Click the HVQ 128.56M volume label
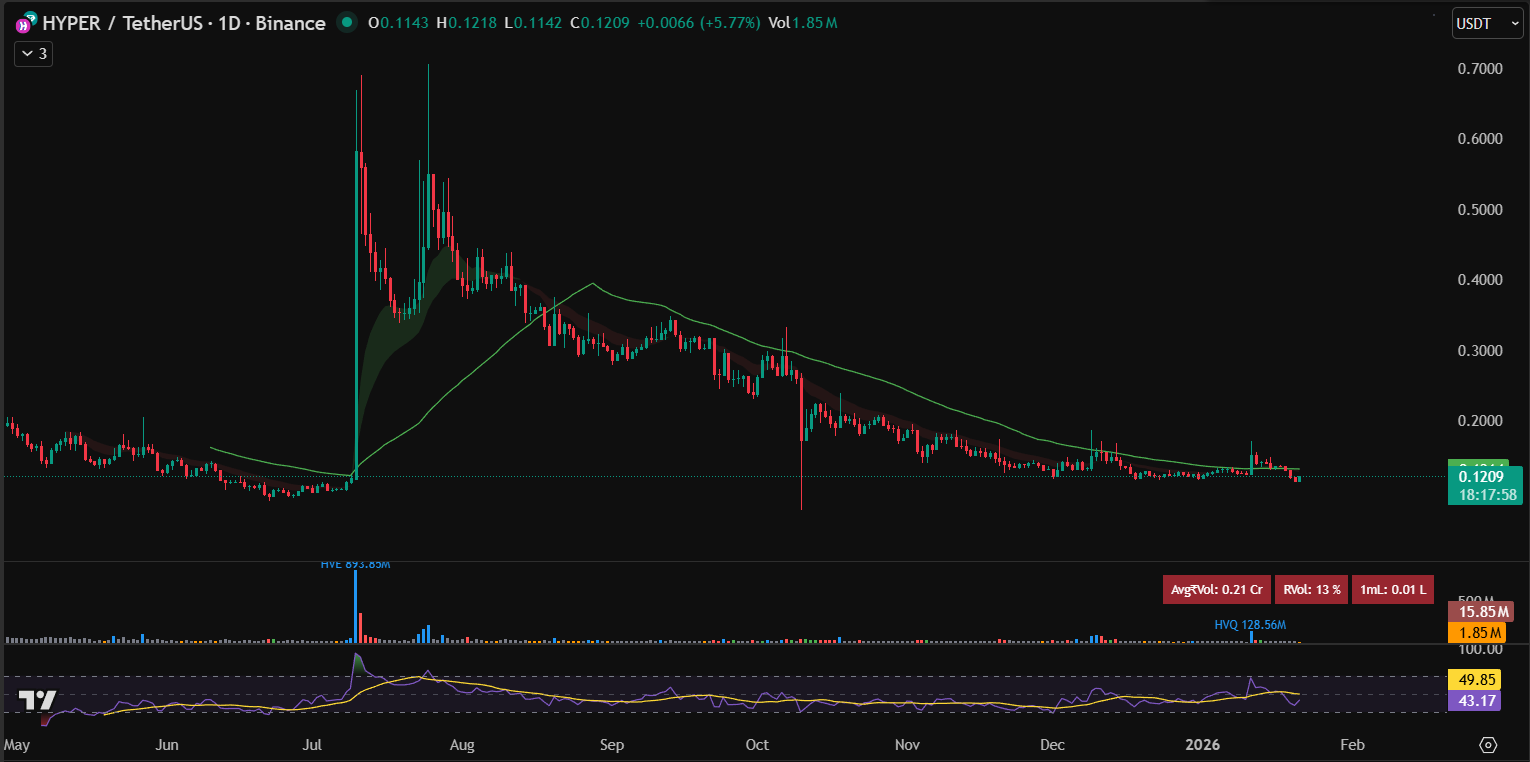 pyautogui.click(x=1249, y=624)
